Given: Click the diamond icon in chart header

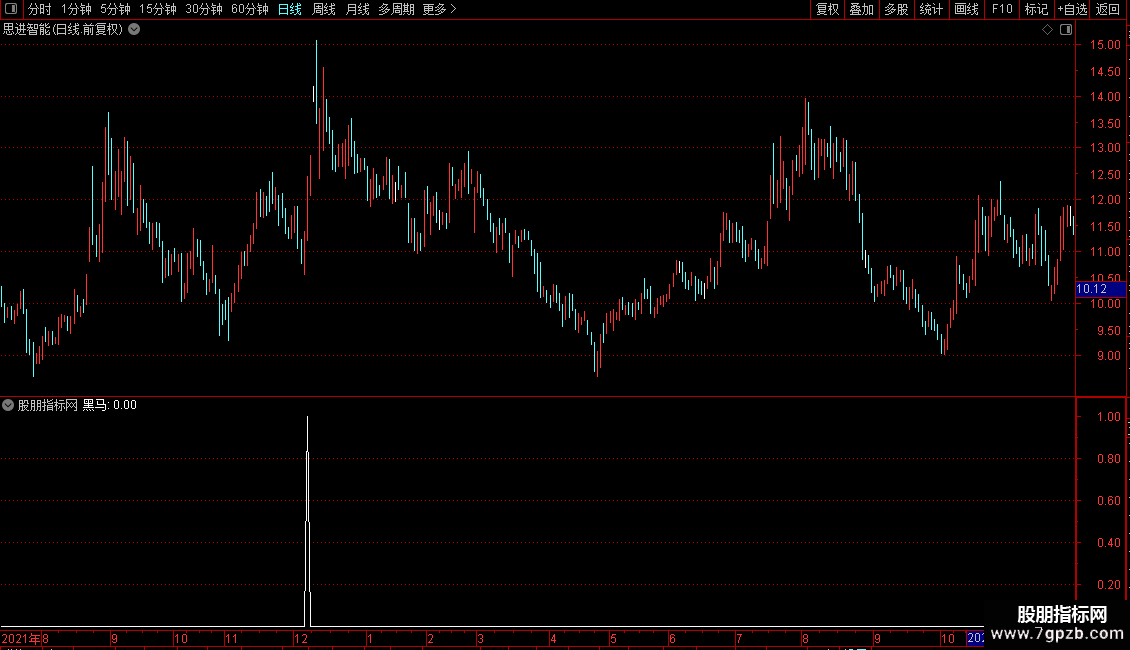Looking at the screenshot, I should pyautogui.click(x=1048, y=30).
